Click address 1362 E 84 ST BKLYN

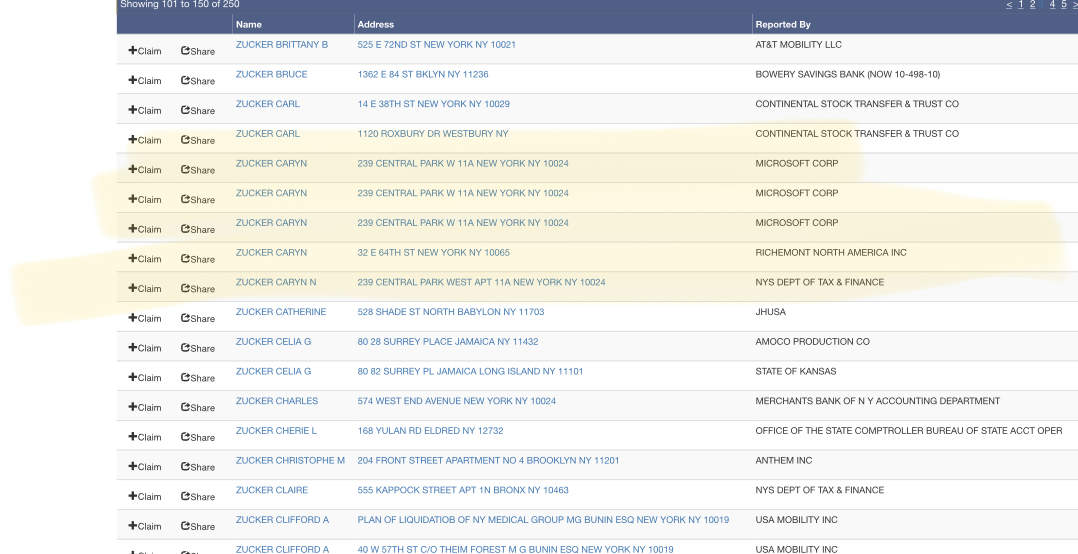423,74
